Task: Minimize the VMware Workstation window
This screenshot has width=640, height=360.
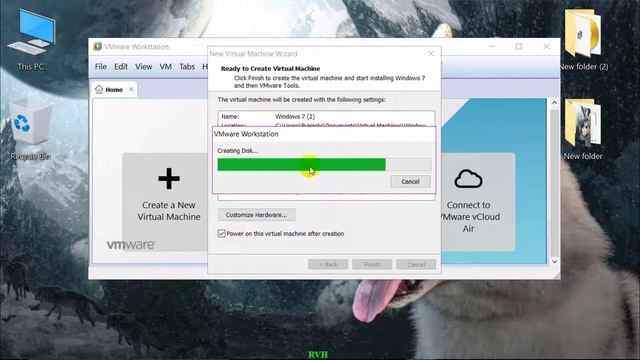Action: 491,47
